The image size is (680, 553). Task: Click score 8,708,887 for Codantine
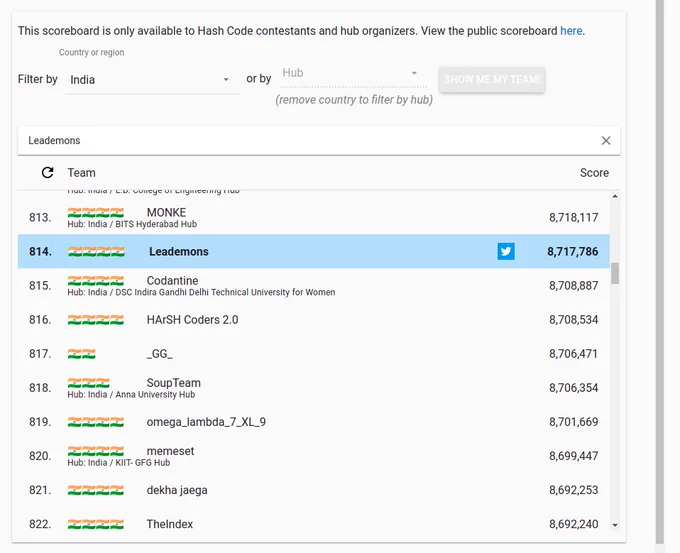point(573,285)
